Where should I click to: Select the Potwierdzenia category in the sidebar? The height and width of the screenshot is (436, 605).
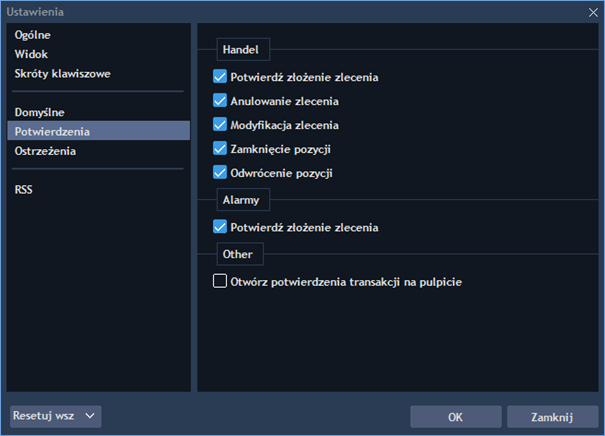[x=52, y=131]
